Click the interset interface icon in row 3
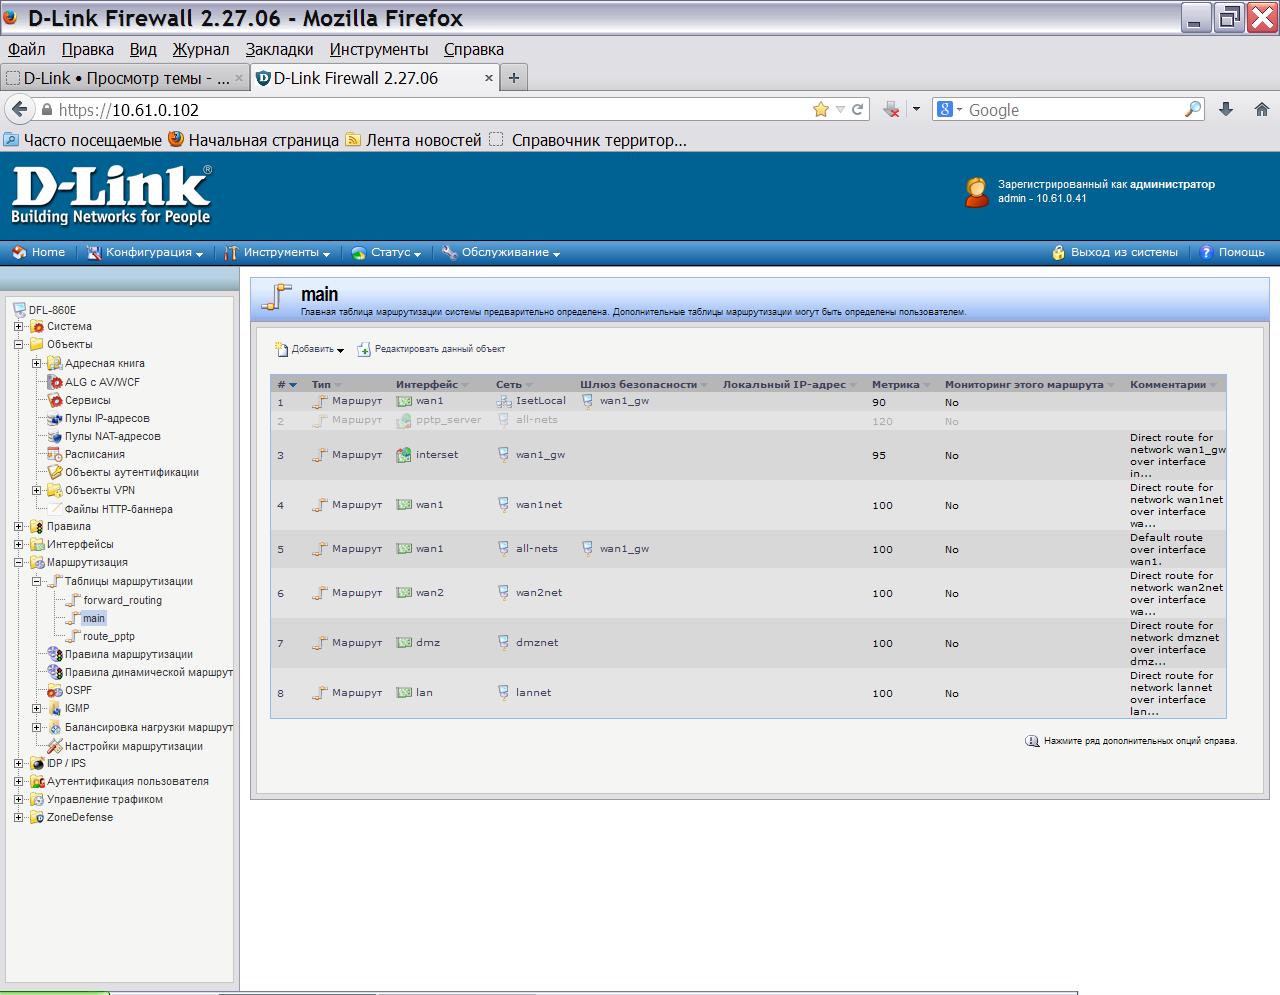1280x995 pixels. (x=404, y=455)
